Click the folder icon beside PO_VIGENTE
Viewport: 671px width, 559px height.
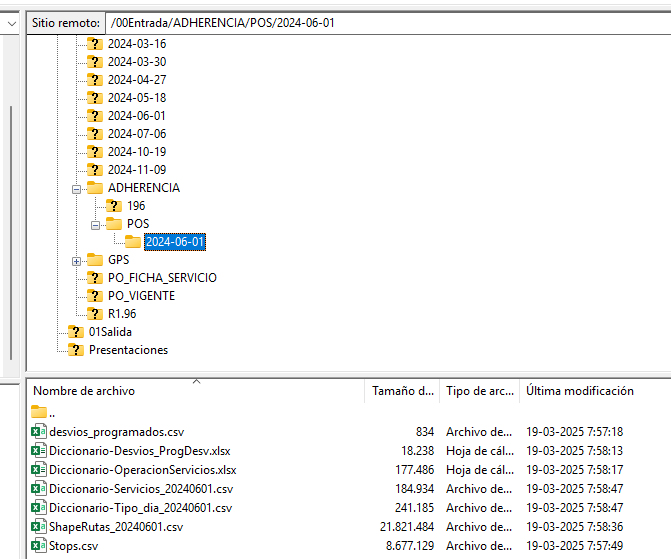coord(95,296)
